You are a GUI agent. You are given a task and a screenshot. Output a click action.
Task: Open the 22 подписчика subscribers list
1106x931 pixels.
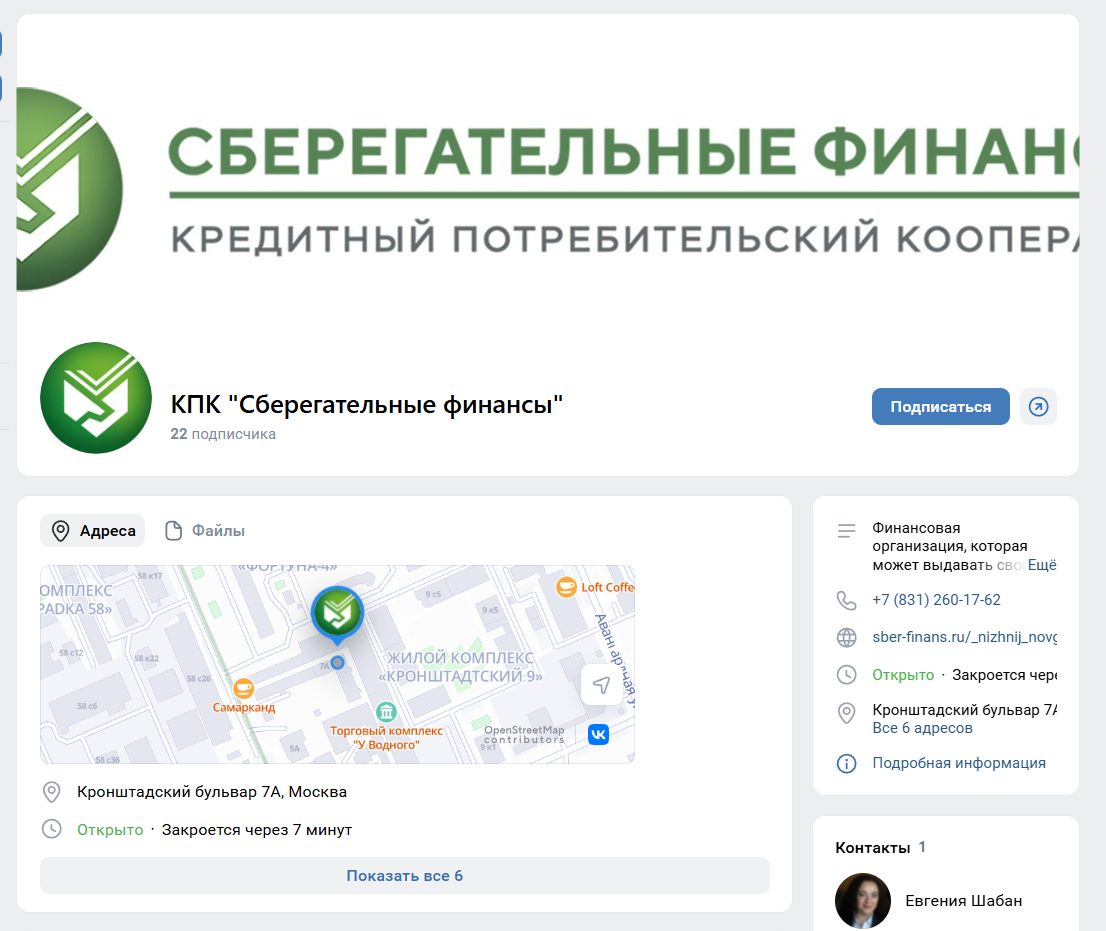pos(223,434)
